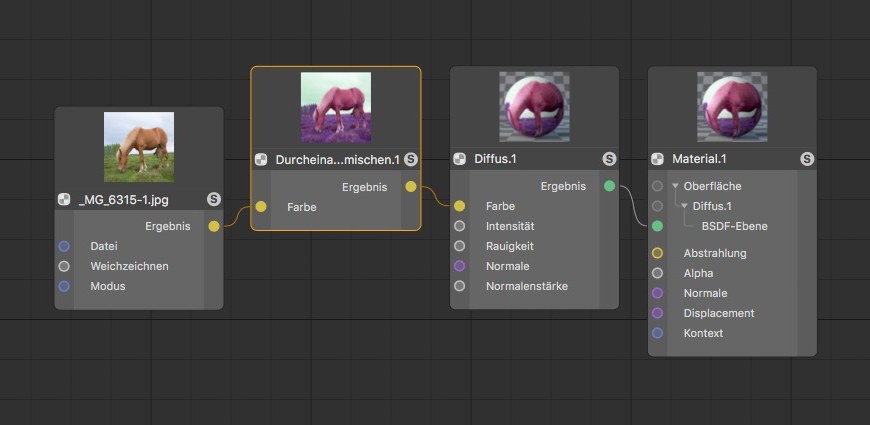Click the green Ergebnis output port of Diffus.1

pos(609,186)
